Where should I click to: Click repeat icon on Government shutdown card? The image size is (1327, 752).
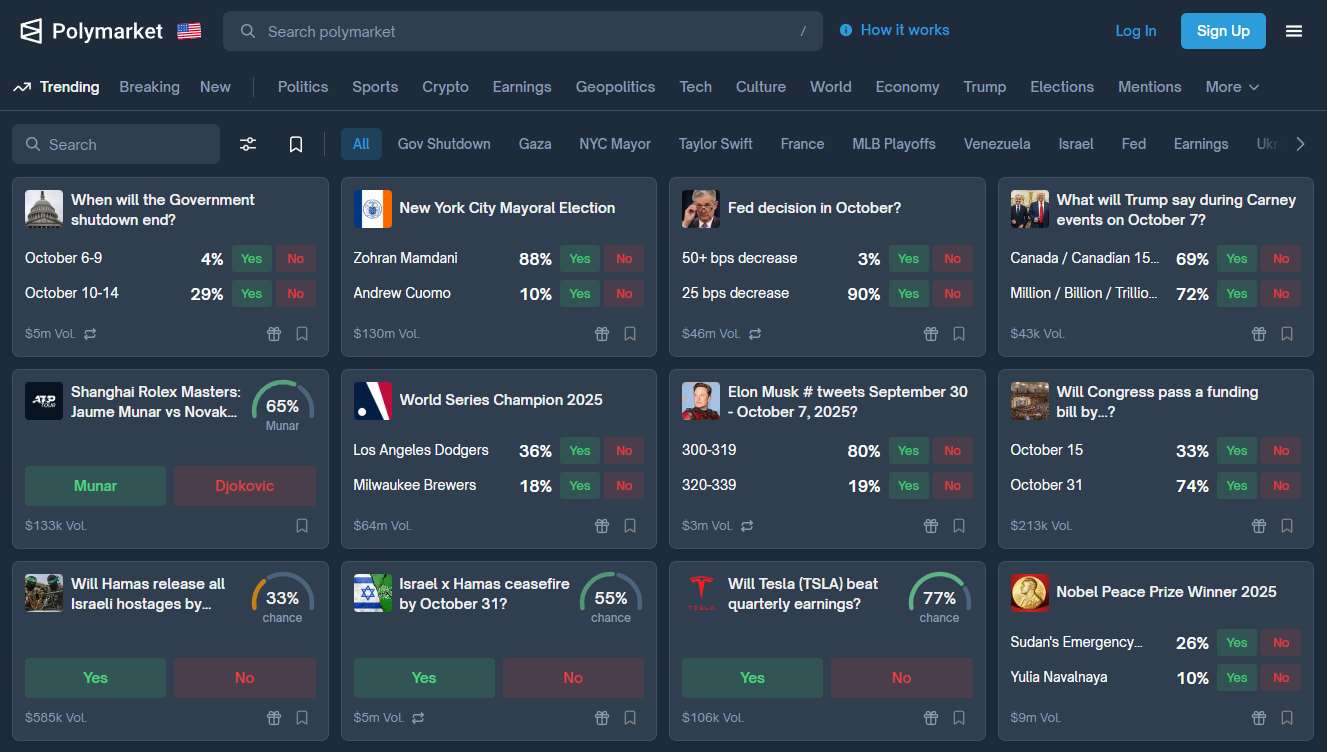(90, 334)
